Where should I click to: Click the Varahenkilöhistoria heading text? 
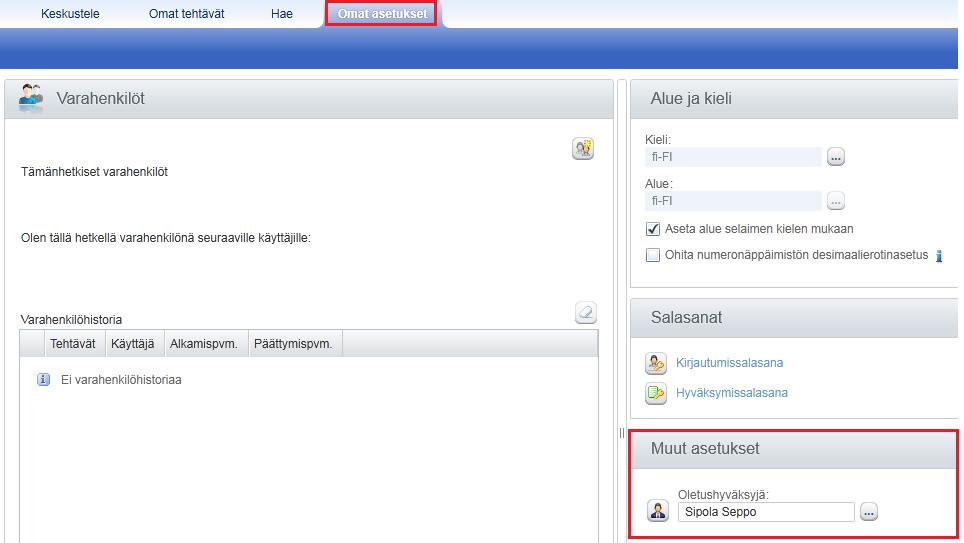tap(71, 320)
